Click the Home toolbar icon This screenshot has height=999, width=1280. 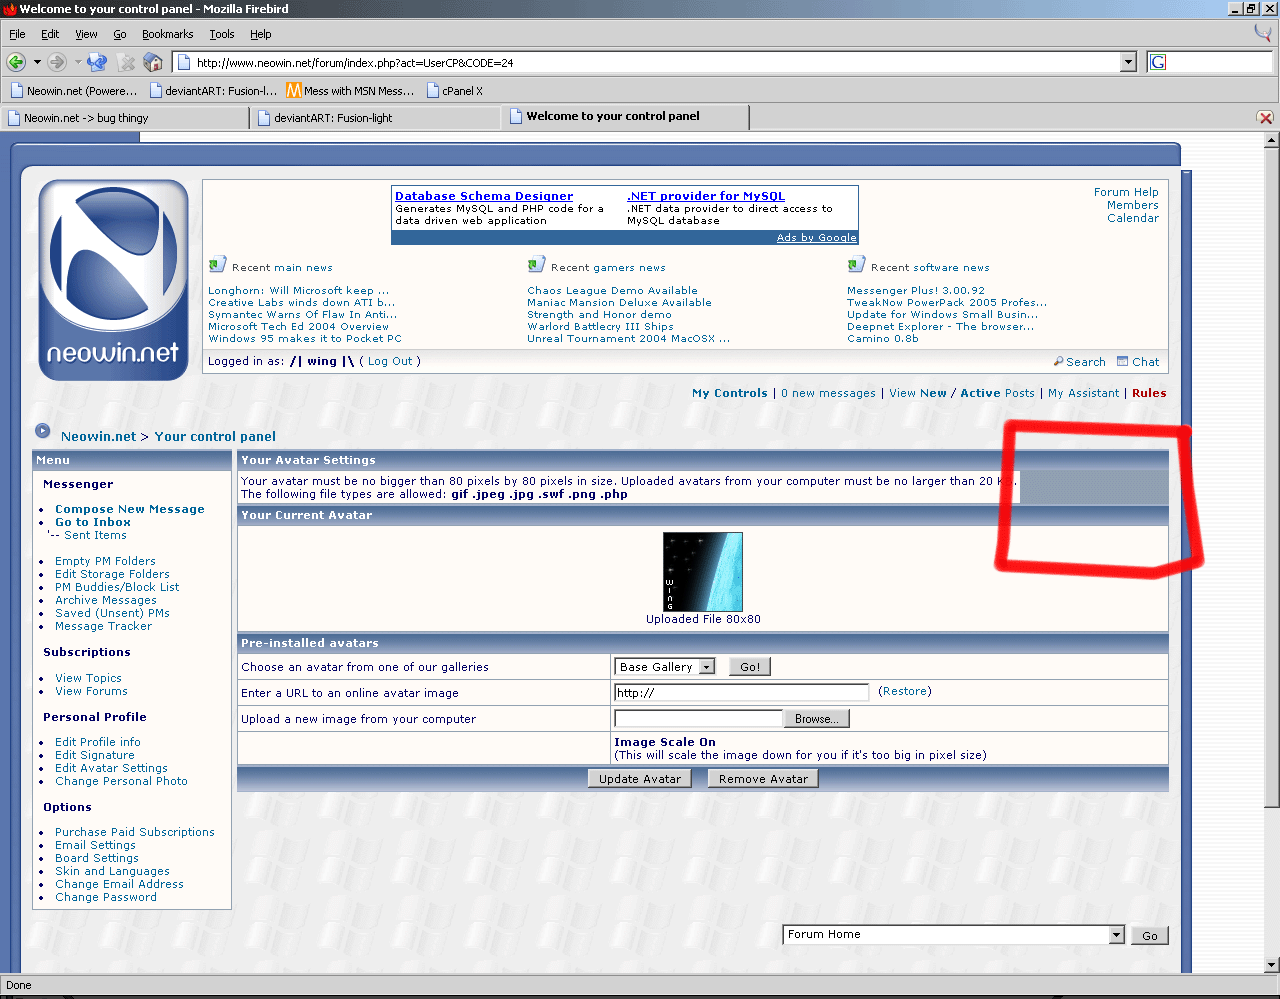[153, 62]
